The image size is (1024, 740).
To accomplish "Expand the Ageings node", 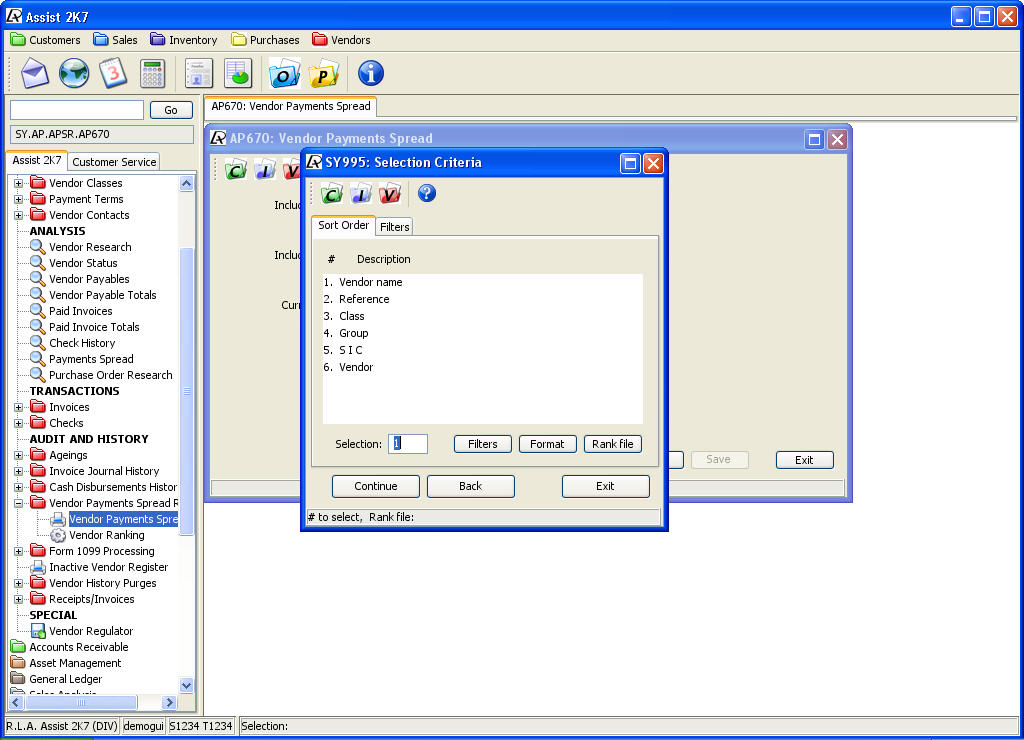I will click(x=18, y=455).
